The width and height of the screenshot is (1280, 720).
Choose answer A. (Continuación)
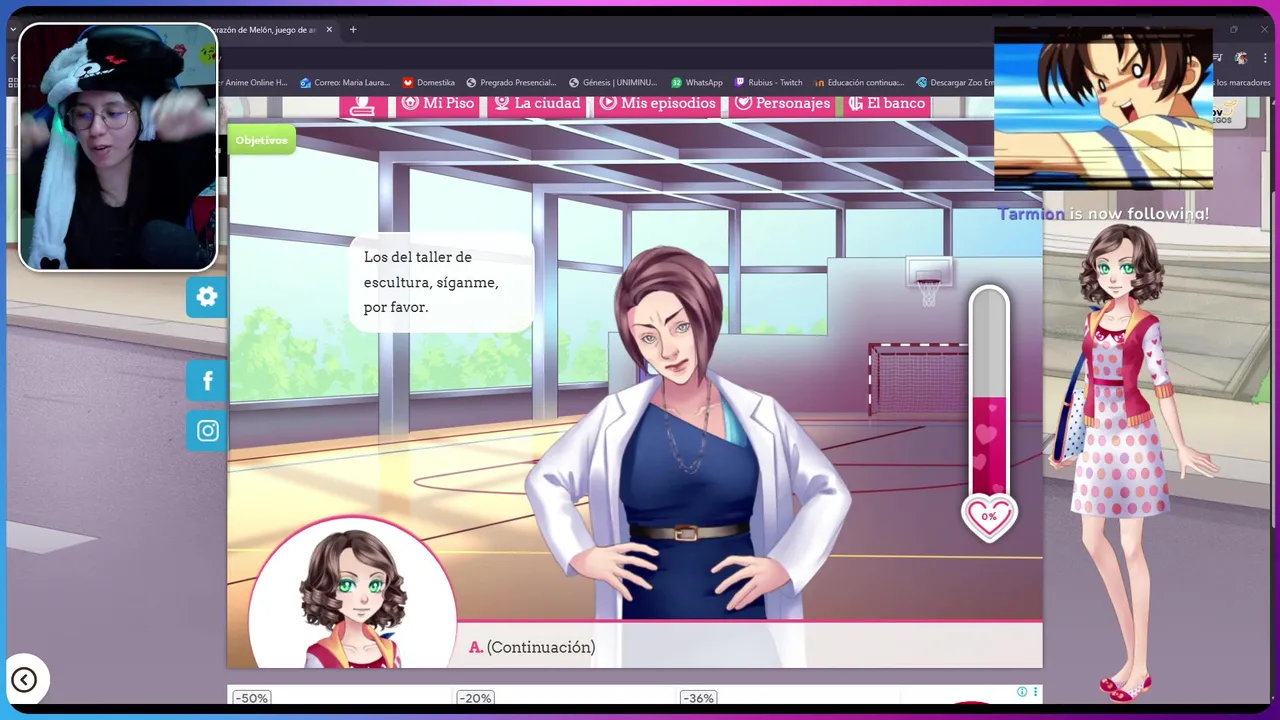(532, 647)
